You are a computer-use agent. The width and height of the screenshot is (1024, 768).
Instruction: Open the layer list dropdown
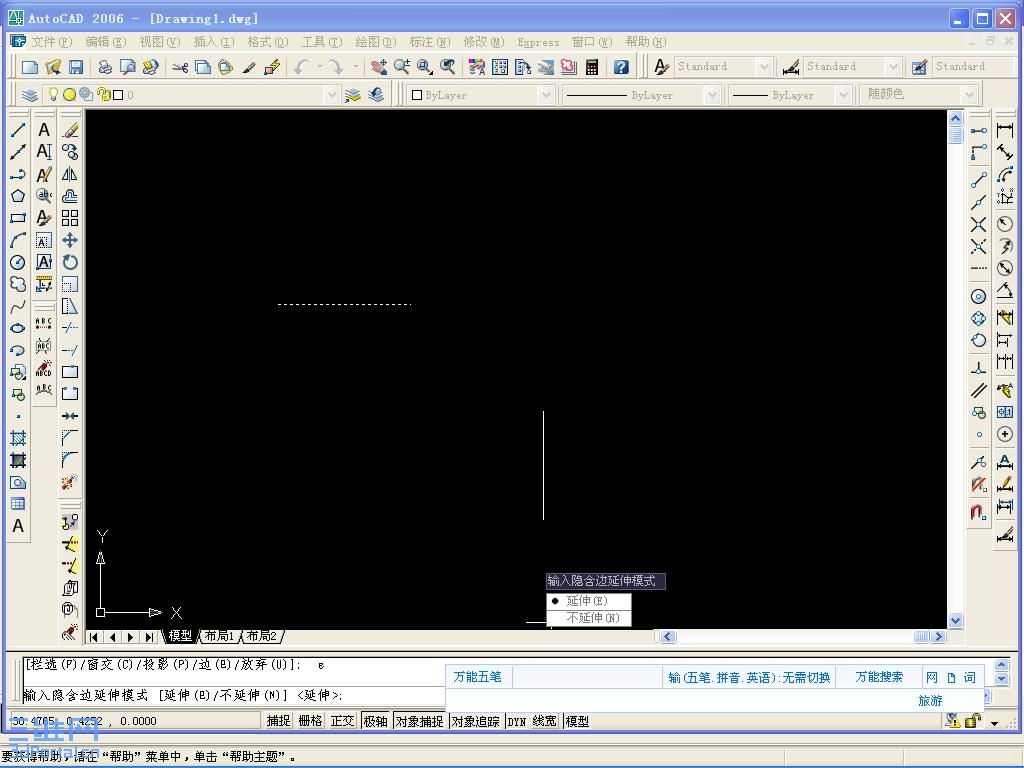pos(332,95)
